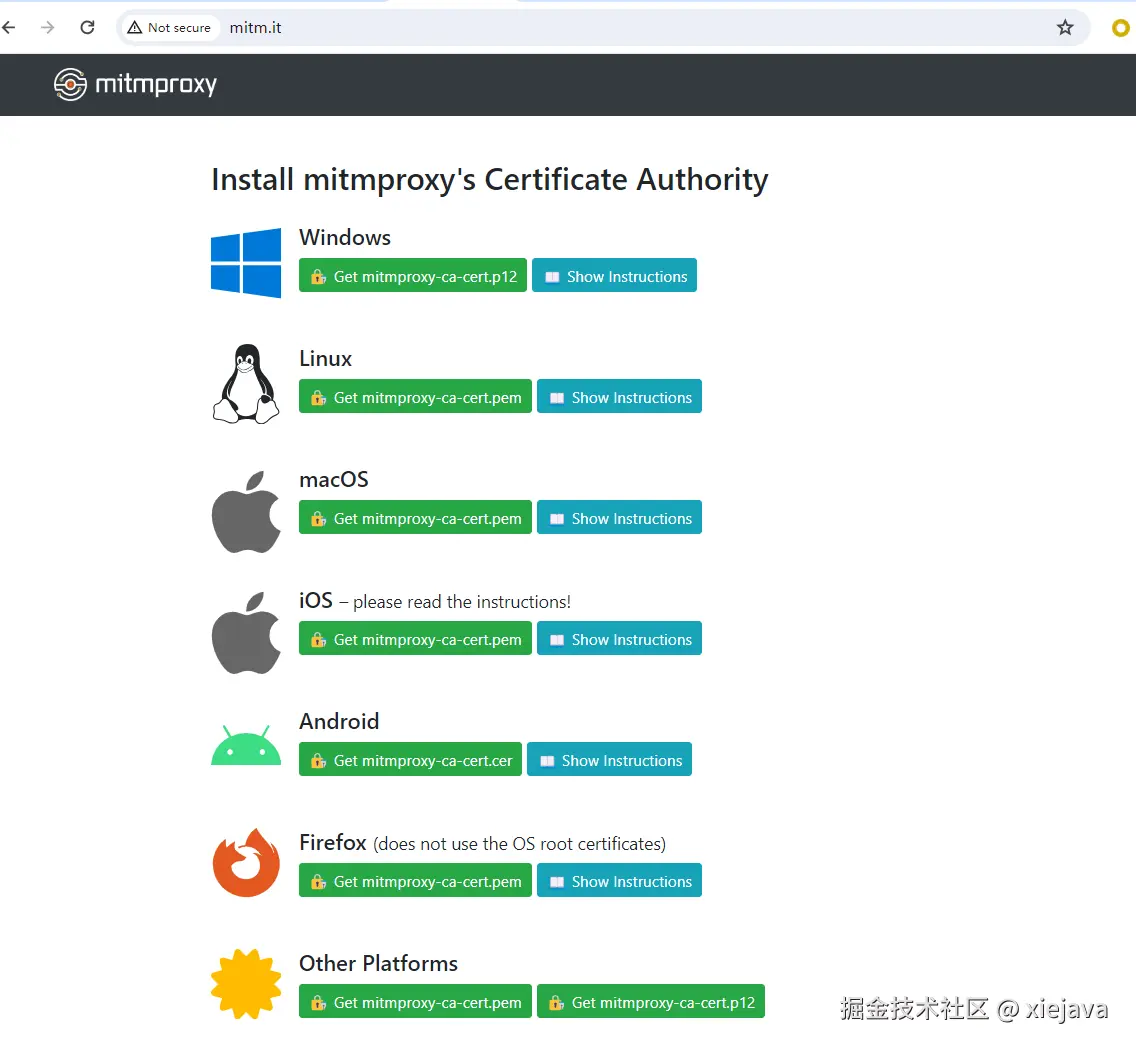1136x1051 pixels.
Task: Download mitmproxy-ca-cert.pem for iOS
Action: [415, 638]
